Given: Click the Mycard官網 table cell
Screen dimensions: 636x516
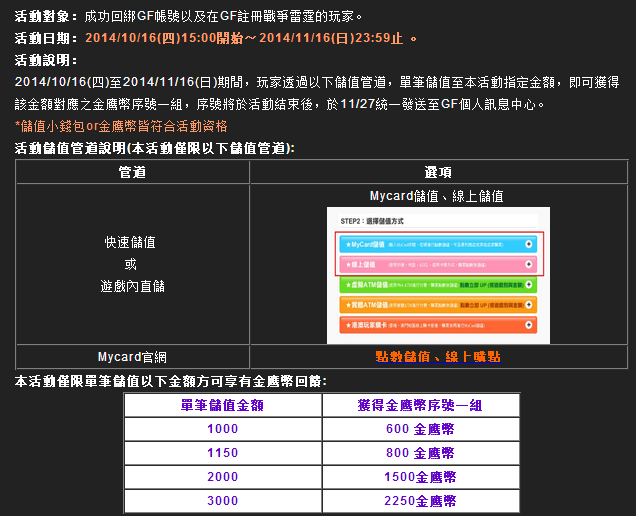Looking at the screenshot, I should point(132,357).
